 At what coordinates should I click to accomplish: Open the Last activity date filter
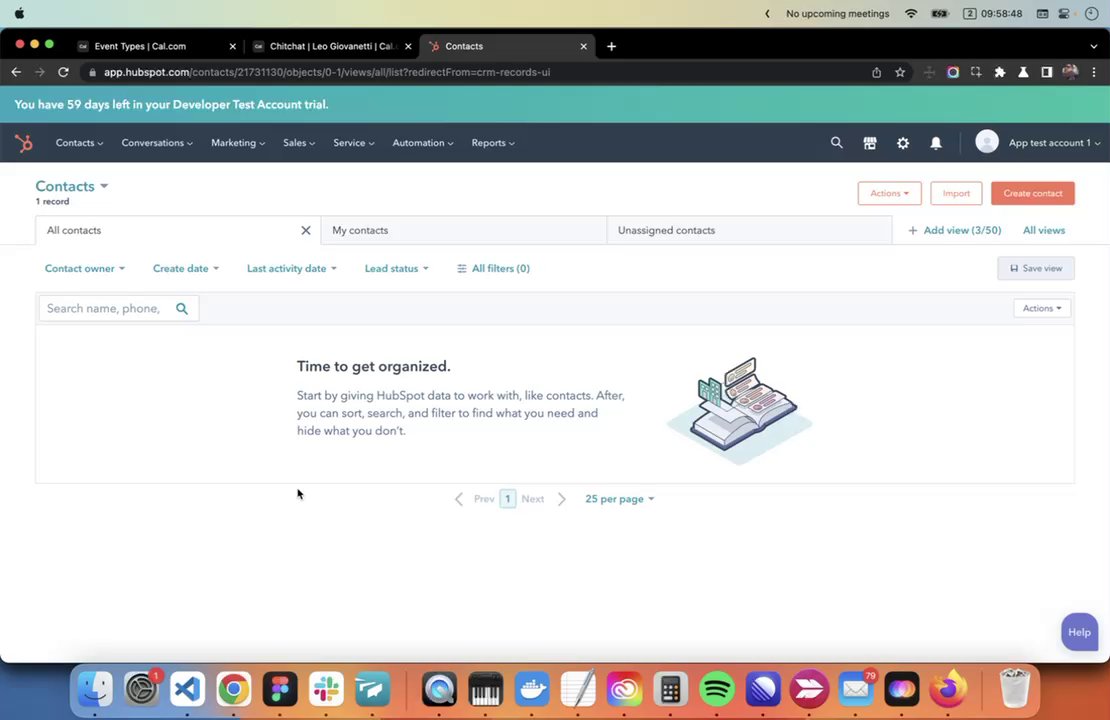[292, 268]
